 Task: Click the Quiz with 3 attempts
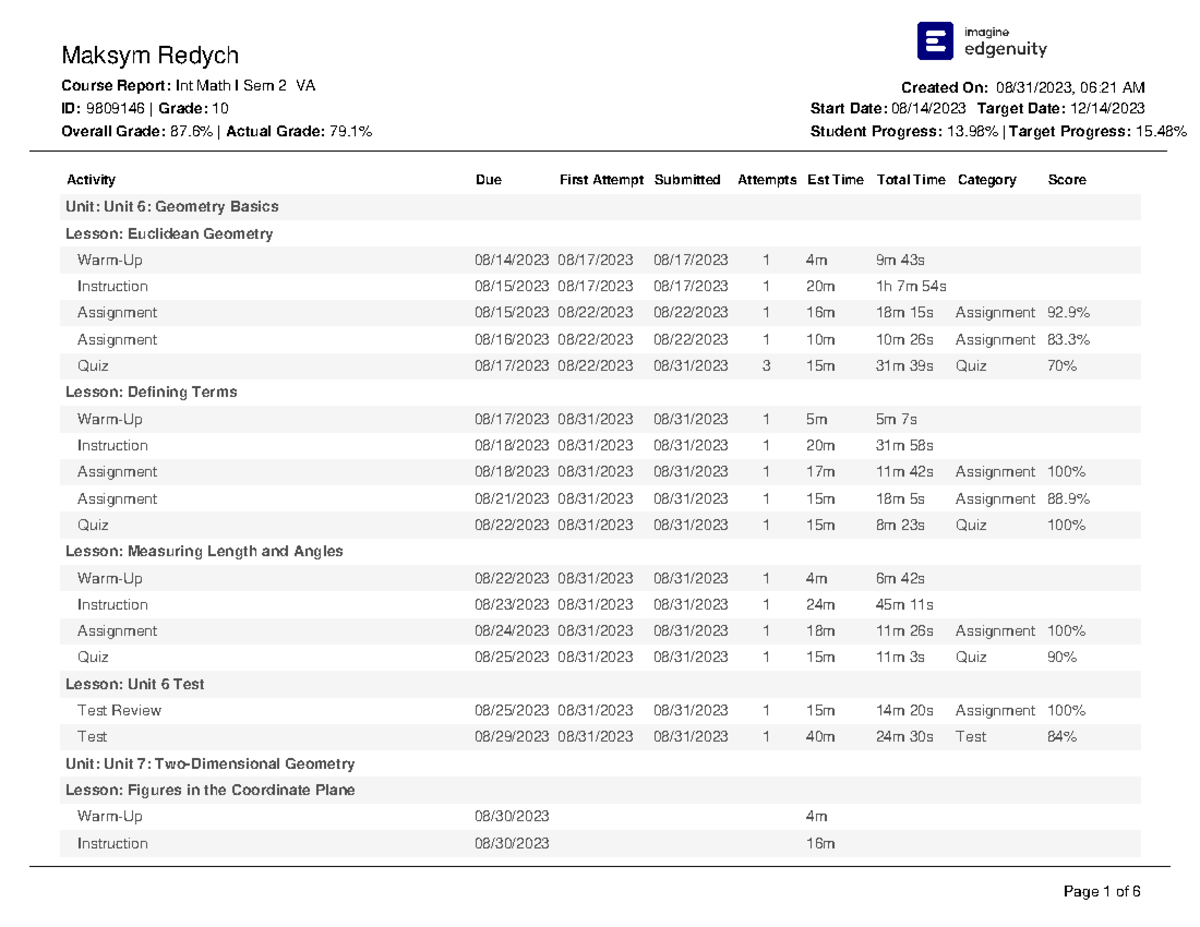click(600, 366)
